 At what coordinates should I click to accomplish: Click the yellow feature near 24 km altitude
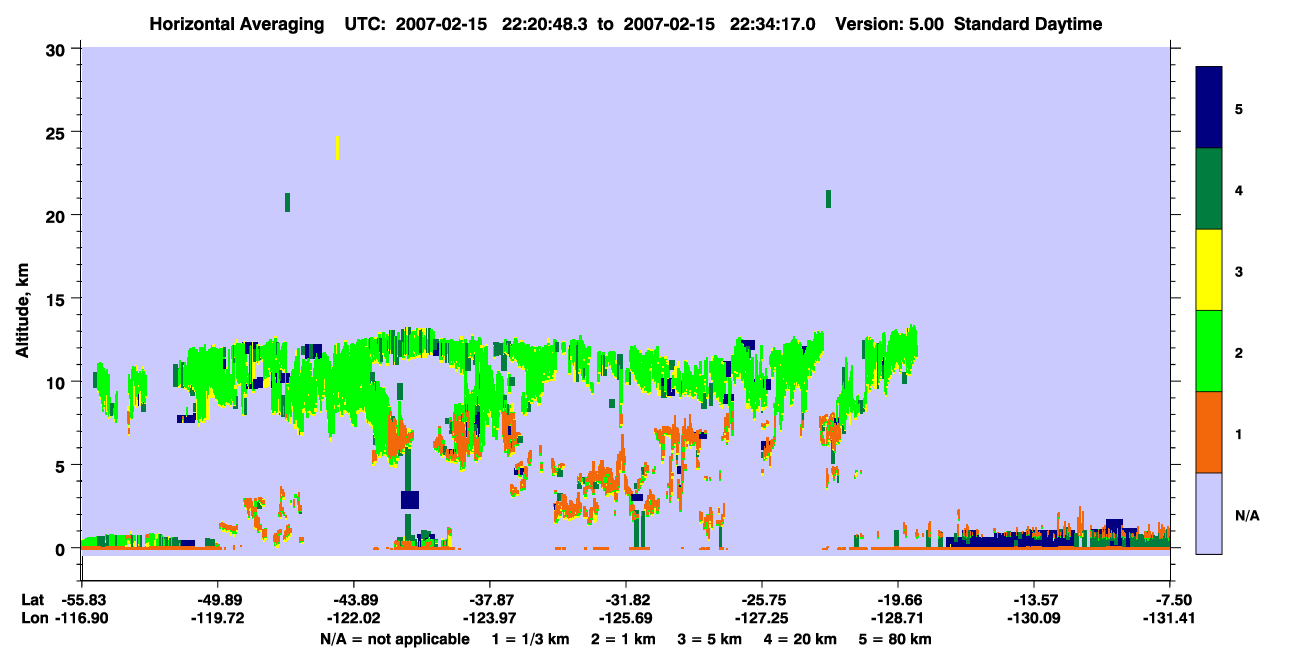(338, 147)
